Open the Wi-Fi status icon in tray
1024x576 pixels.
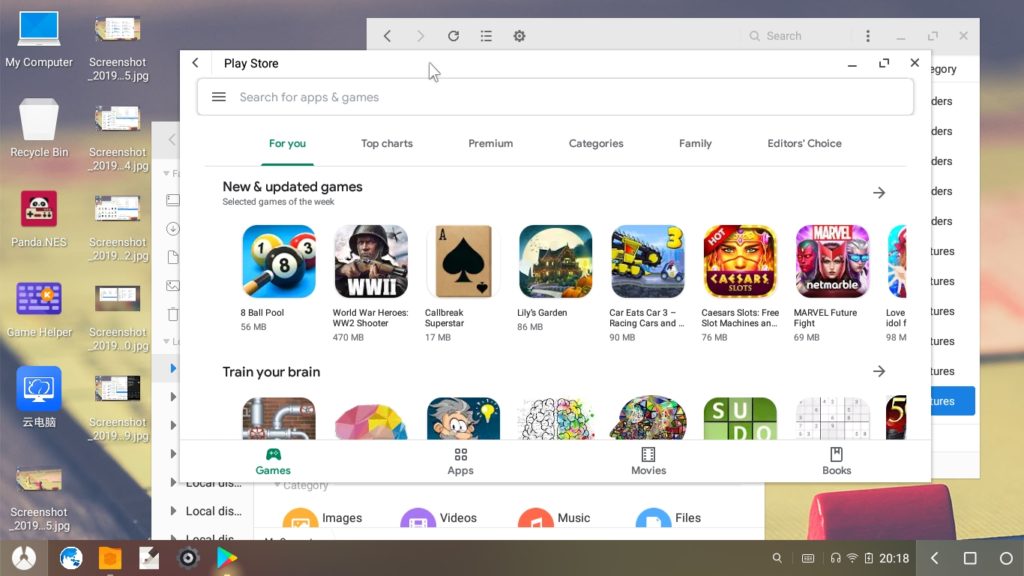tap(852, 558)
